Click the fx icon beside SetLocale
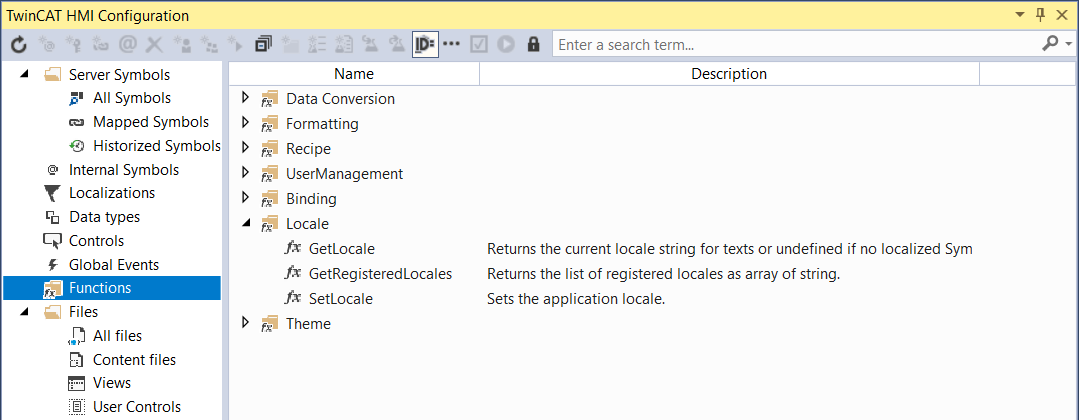The image size is (1079, 420). (x=292, y=298)
